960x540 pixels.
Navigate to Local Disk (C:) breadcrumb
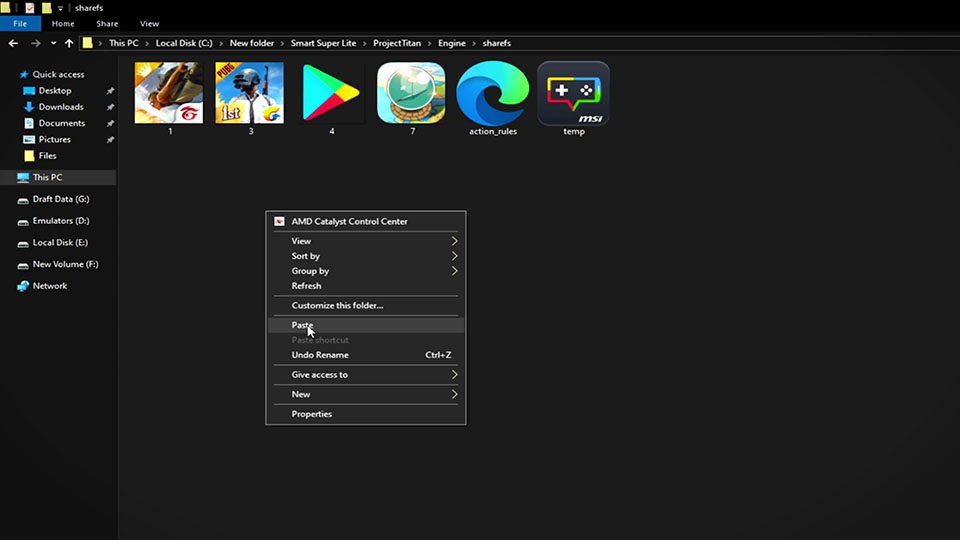pos(184,43)
